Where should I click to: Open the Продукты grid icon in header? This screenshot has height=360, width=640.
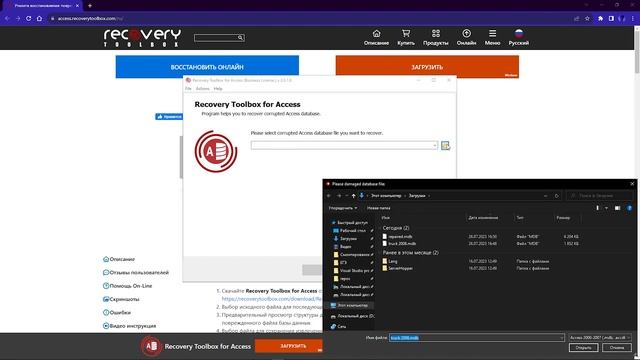[x=436, y=33]
